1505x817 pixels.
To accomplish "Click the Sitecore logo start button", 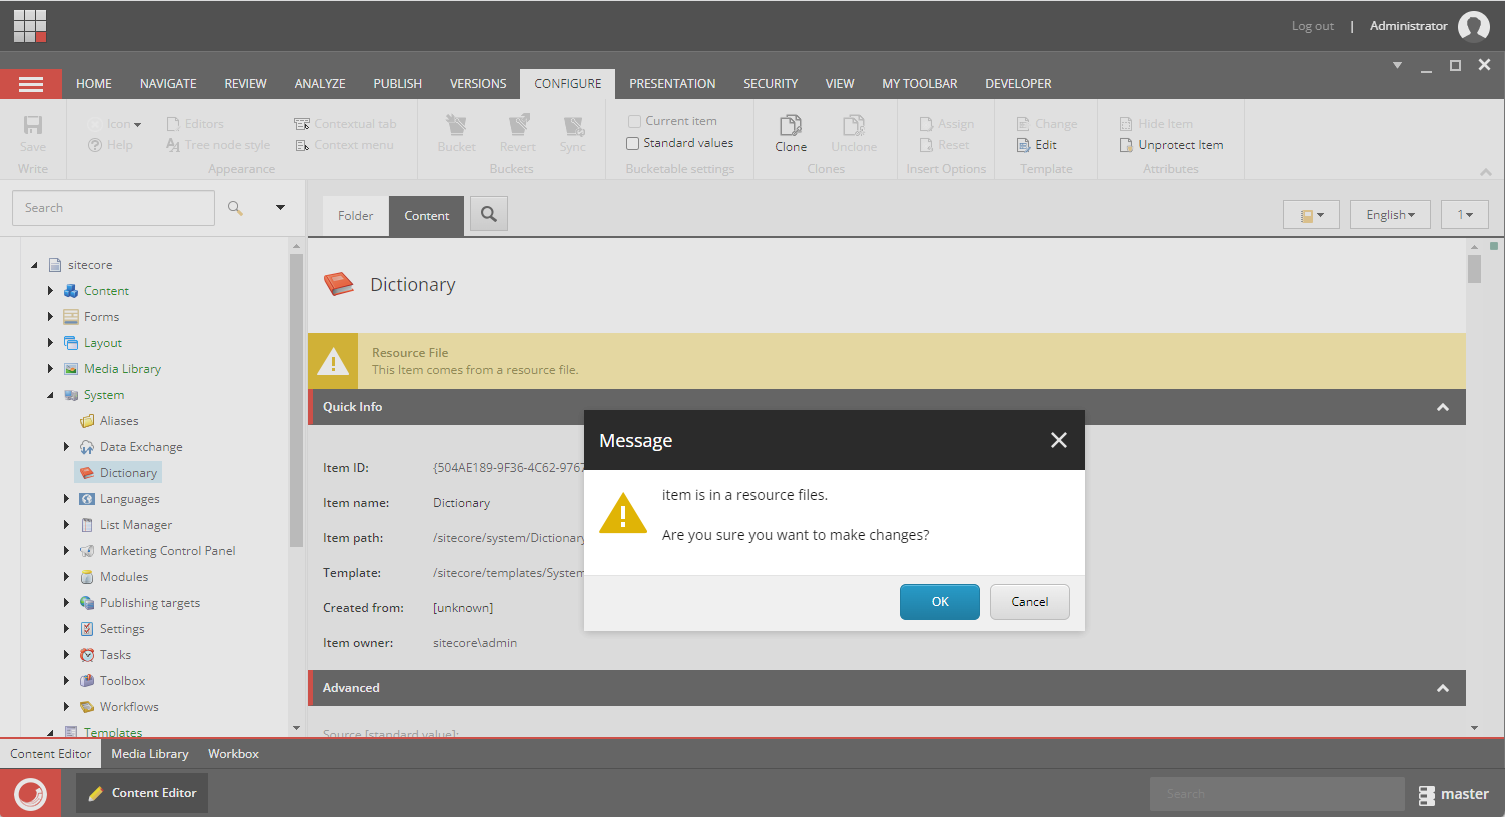I will tap(31, 793).
